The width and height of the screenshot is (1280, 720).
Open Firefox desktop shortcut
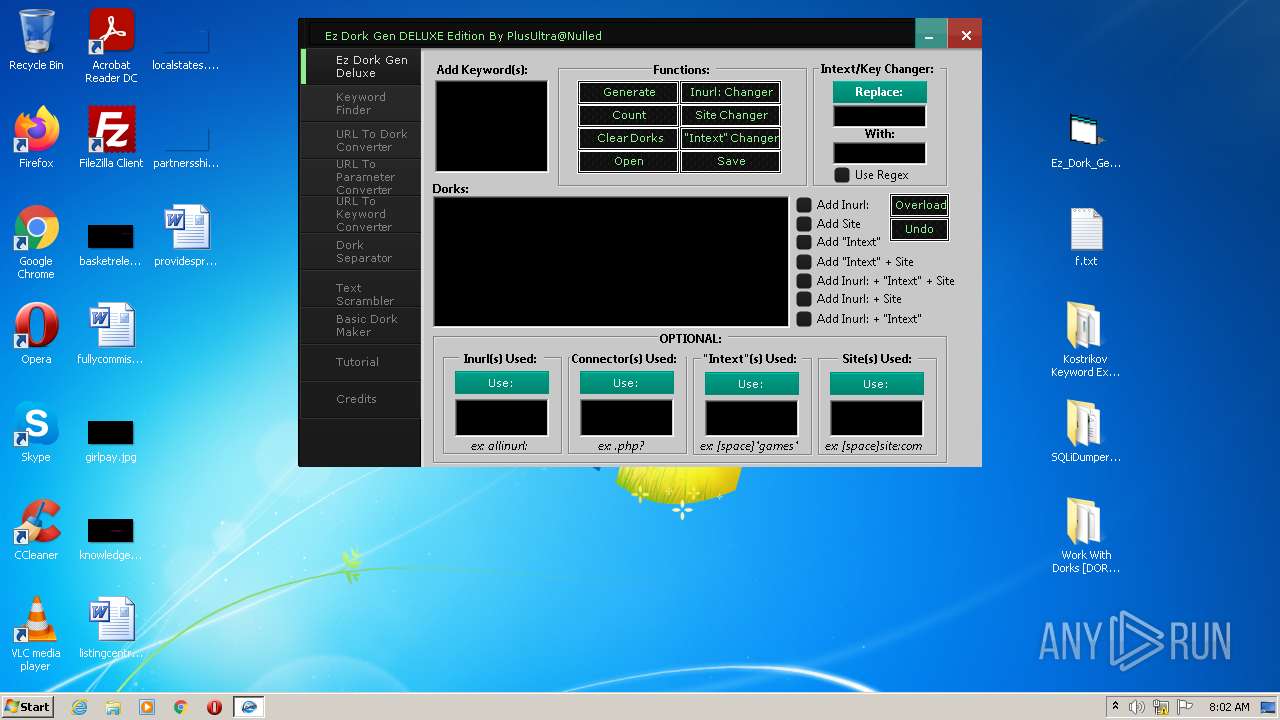click(x=36, y=138)
